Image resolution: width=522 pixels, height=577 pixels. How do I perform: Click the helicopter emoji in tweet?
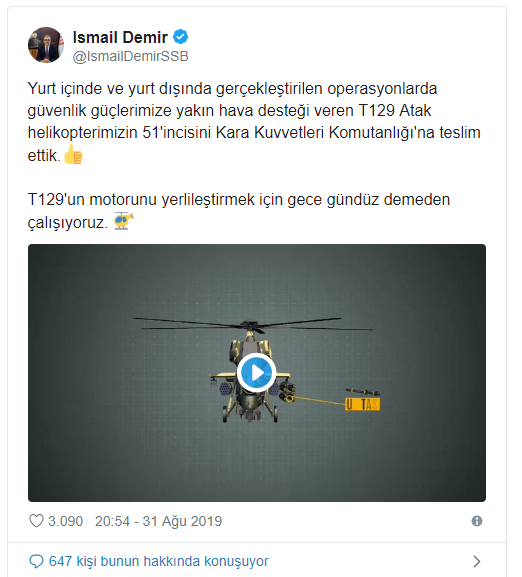(x=123, y=221)
